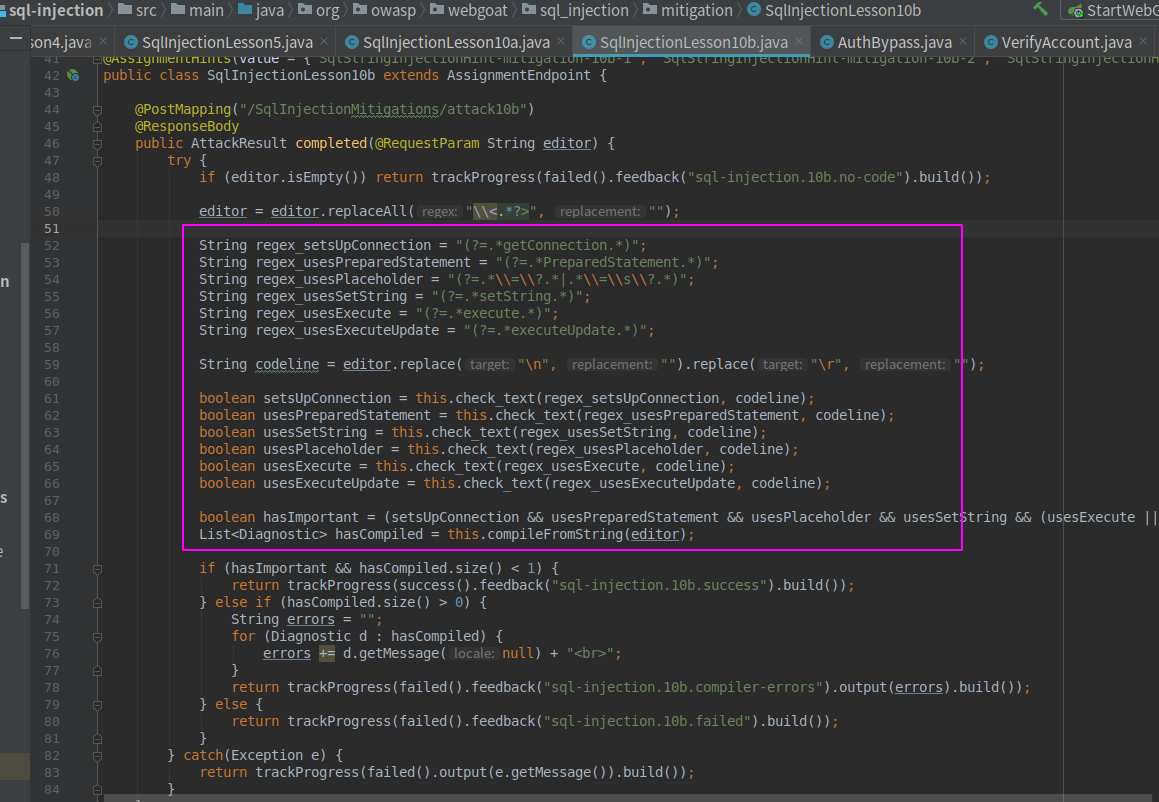Open the StartWebGoat run configuration dropdown
Viewport: 1159px width, 802px height.
click(1110, 10)
